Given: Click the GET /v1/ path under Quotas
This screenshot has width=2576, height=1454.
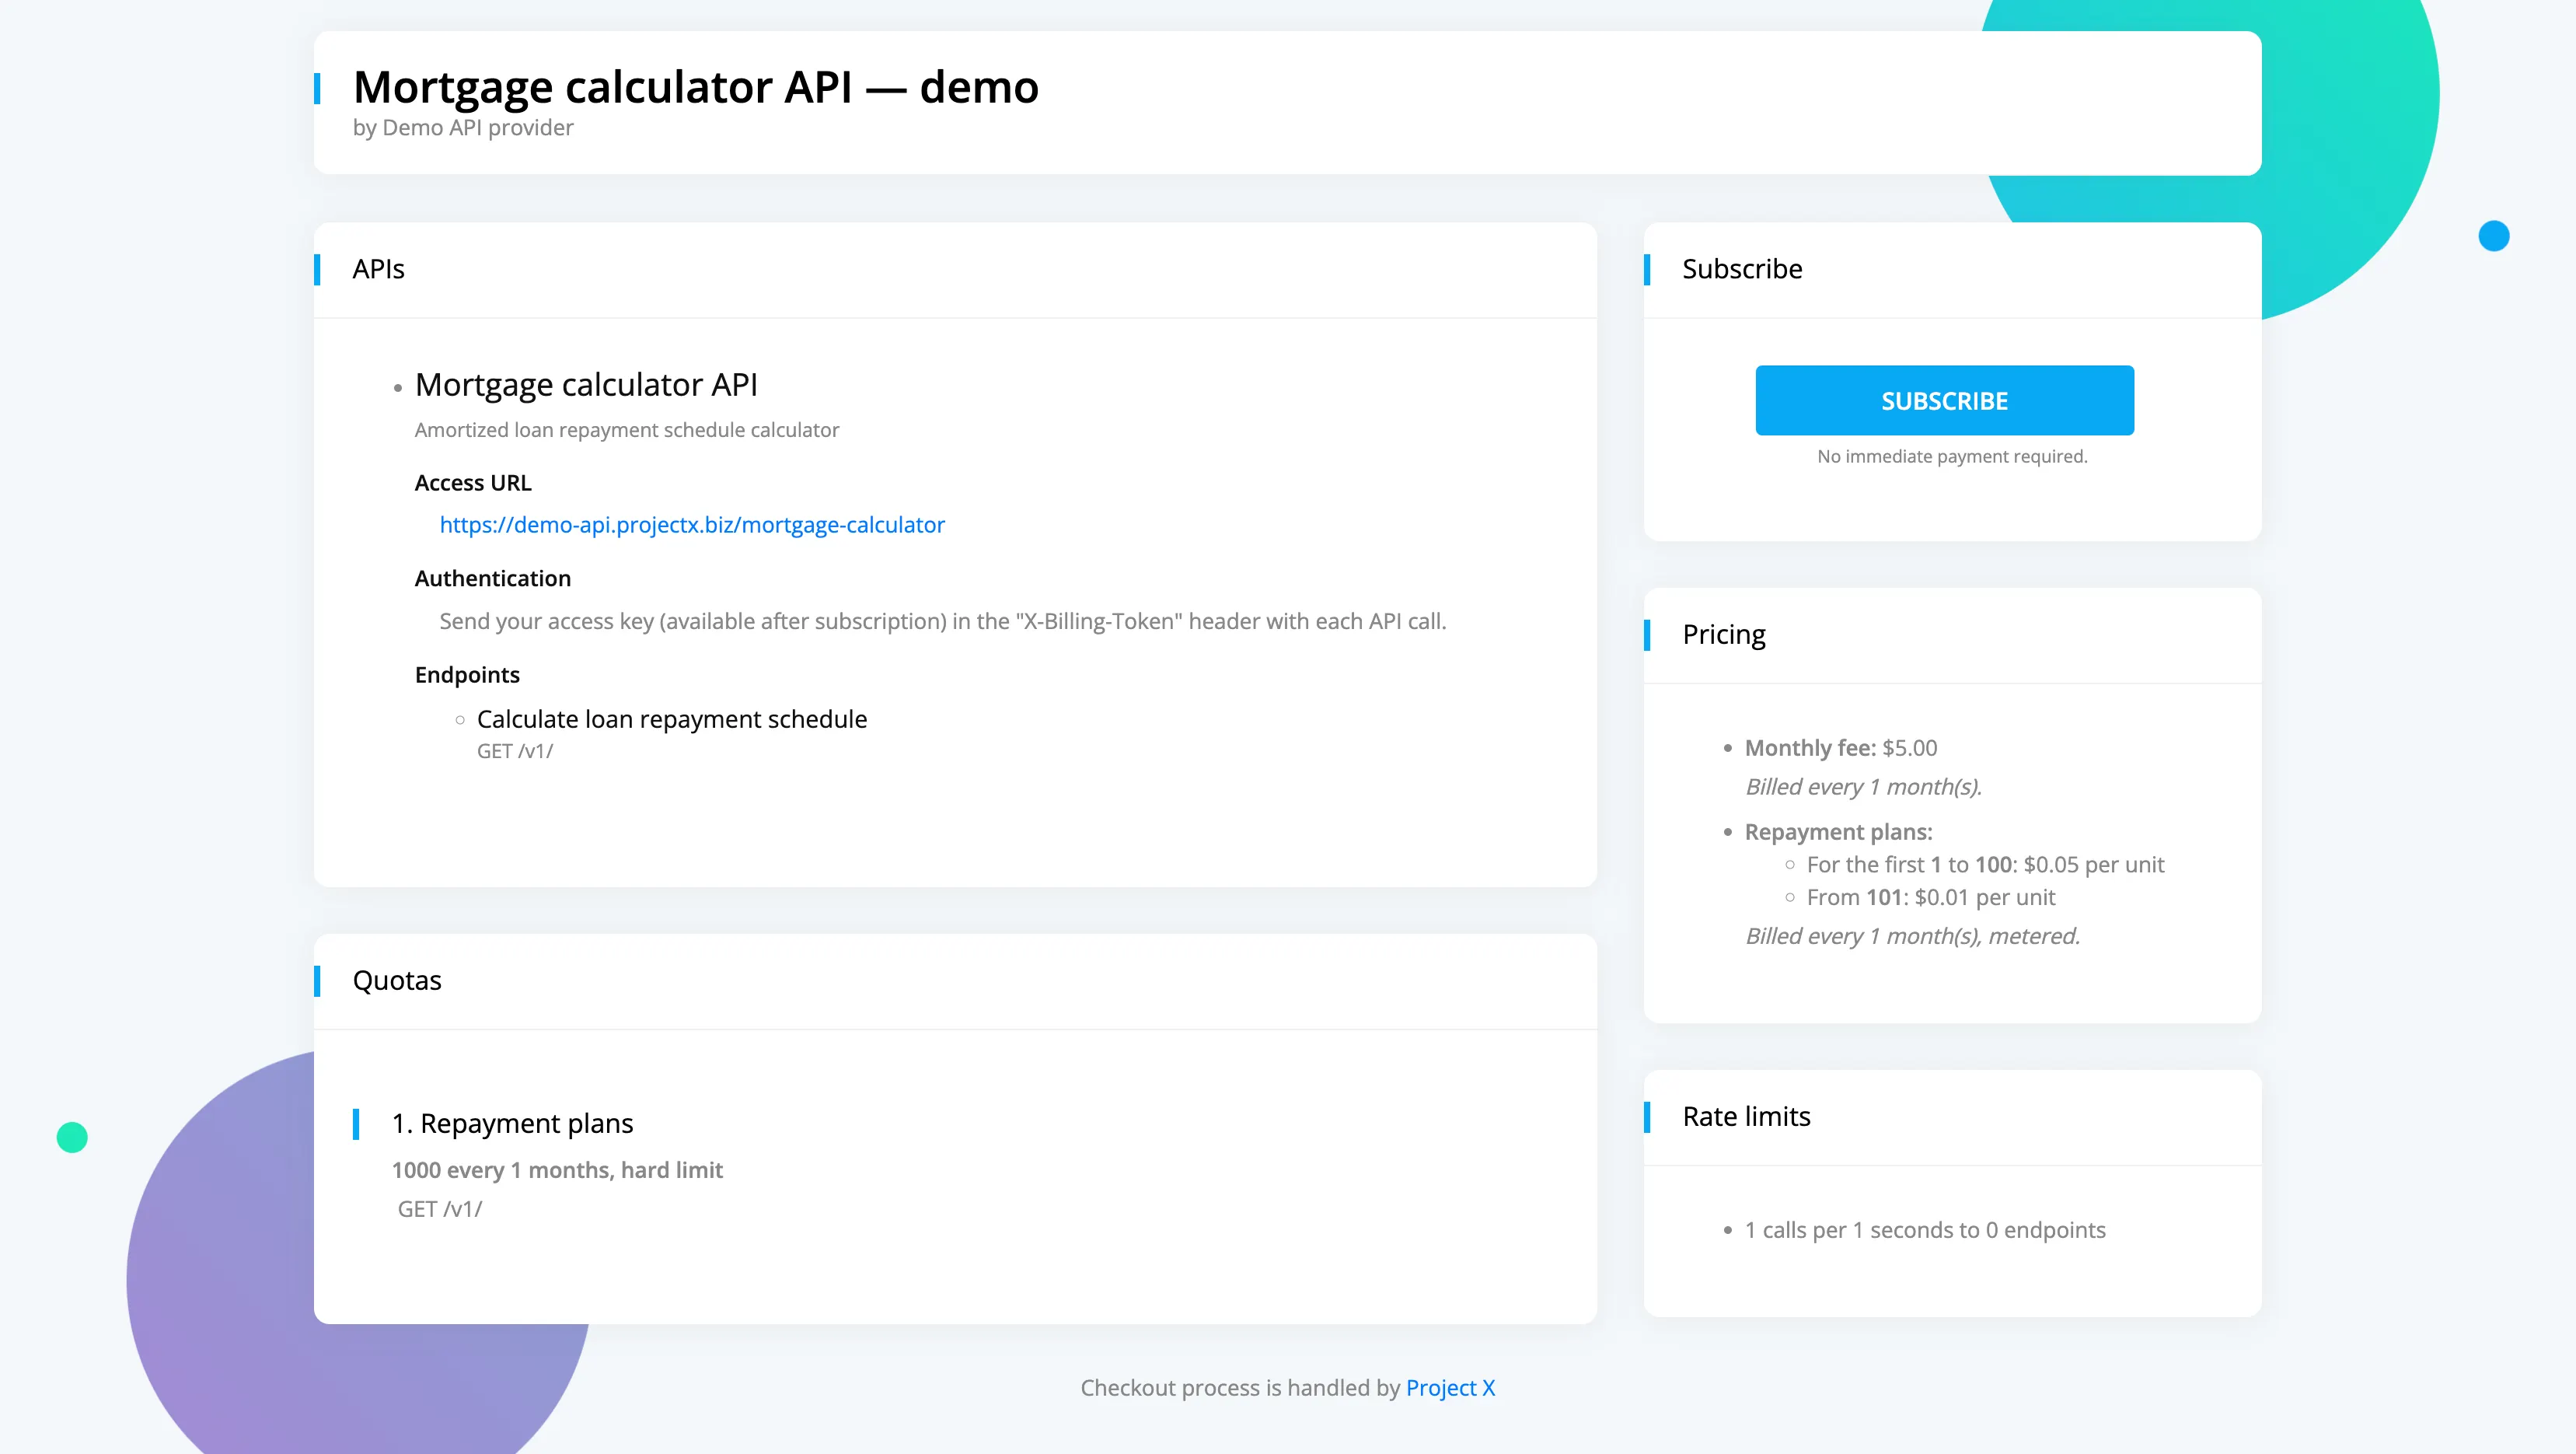Looking at the screenshot, I should pyautogui.click(x=440, y=1209).
